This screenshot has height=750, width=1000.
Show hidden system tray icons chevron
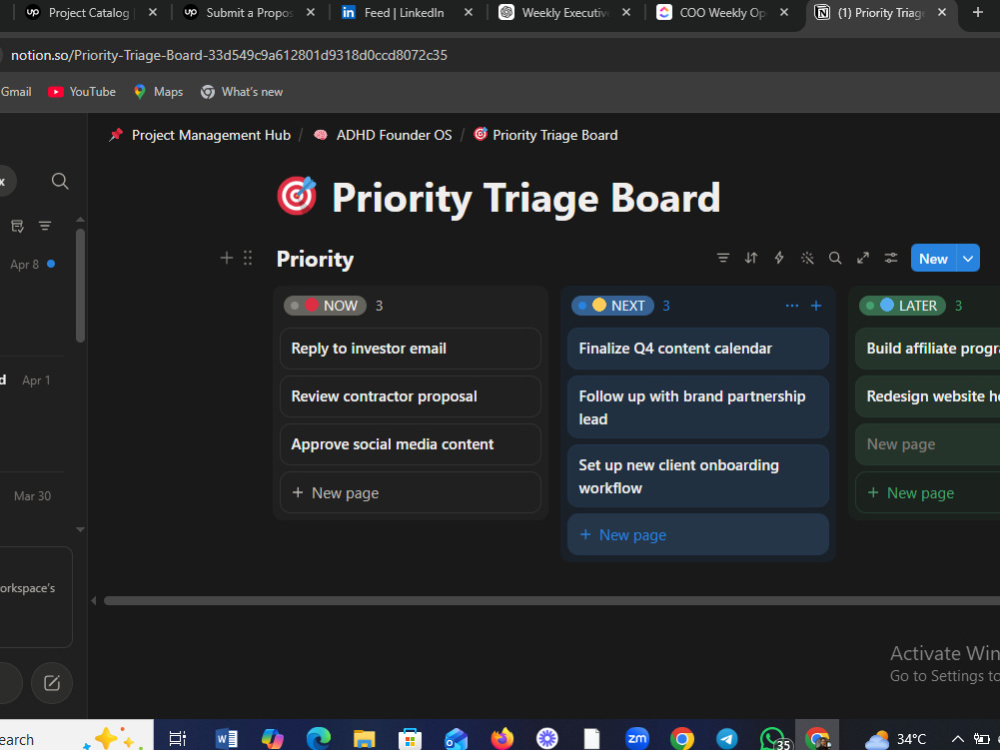coord(957,739)
